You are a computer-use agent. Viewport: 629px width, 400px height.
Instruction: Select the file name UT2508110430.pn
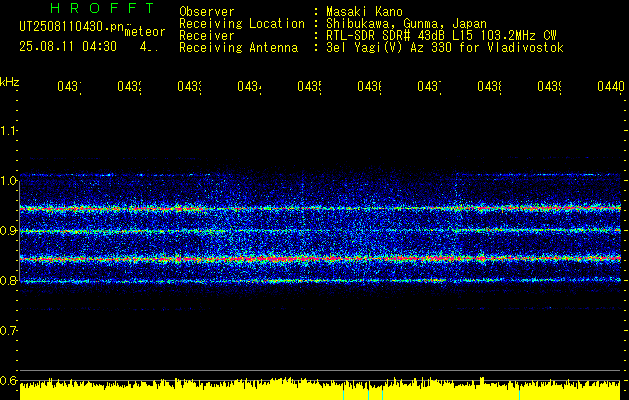(72, 27)
